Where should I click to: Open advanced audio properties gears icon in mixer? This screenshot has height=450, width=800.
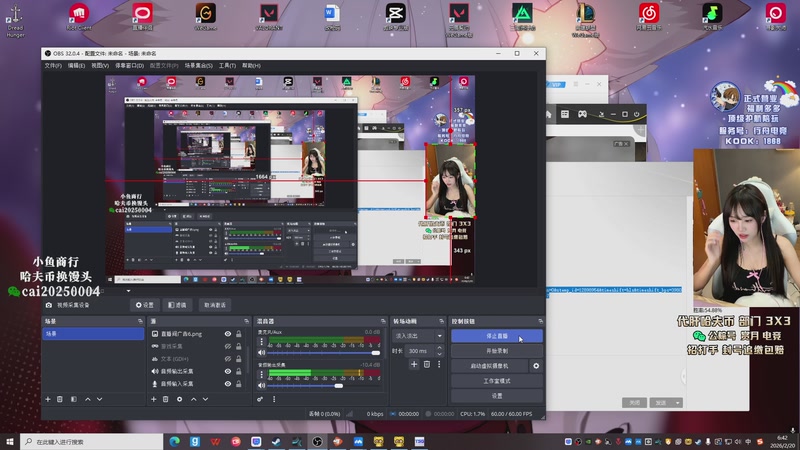tap(260, 399)
